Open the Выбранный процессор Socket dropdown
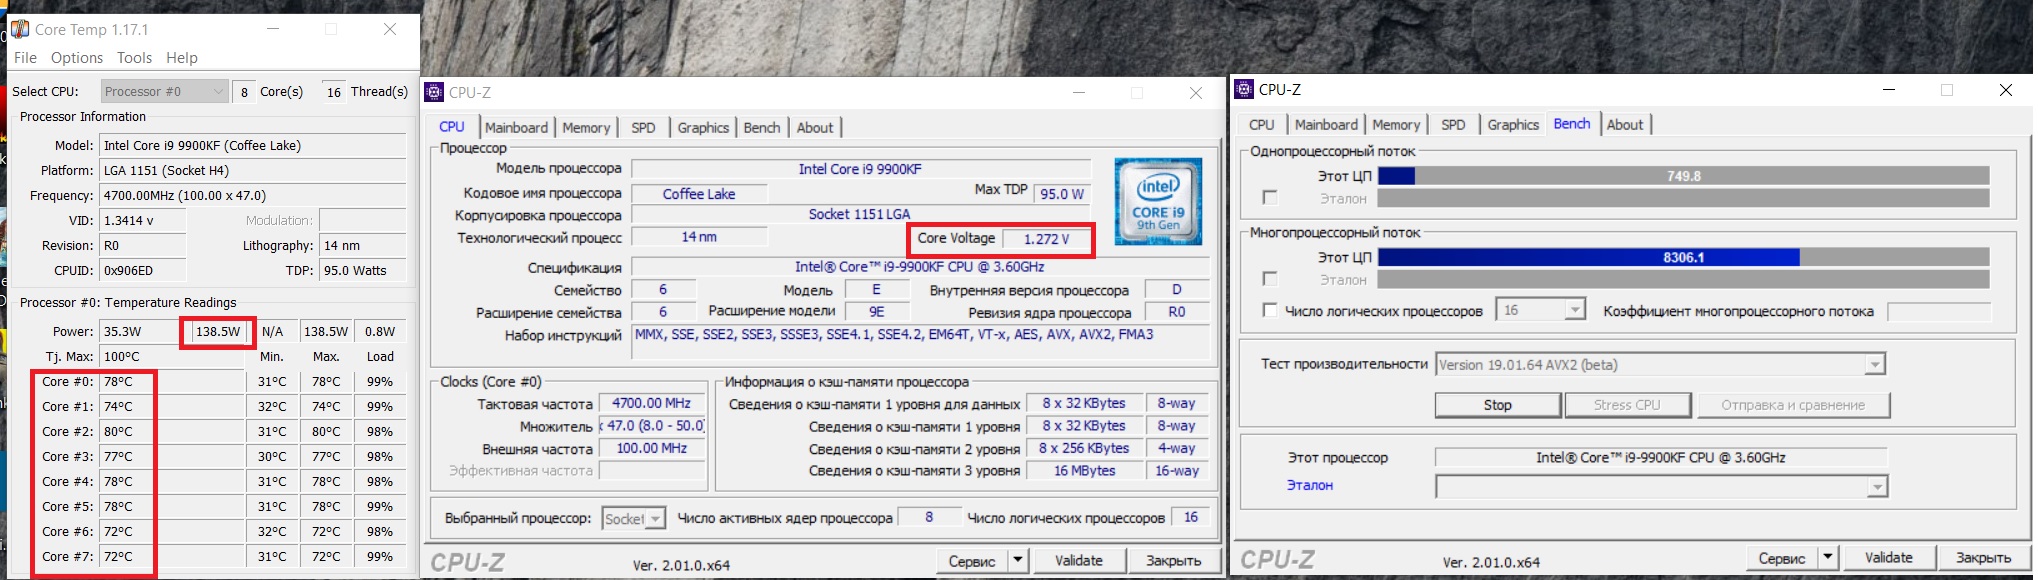Image resolution: width=2038 pixels, height=580 pixels. [x=633, y=518]
